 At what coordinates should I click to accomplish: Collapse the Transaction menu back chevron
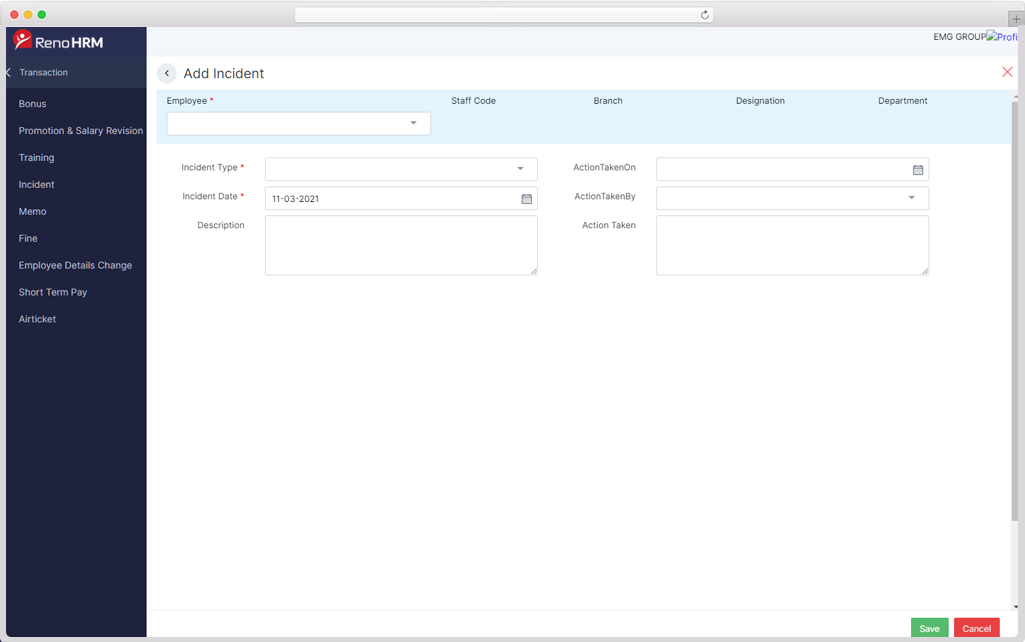8,73
